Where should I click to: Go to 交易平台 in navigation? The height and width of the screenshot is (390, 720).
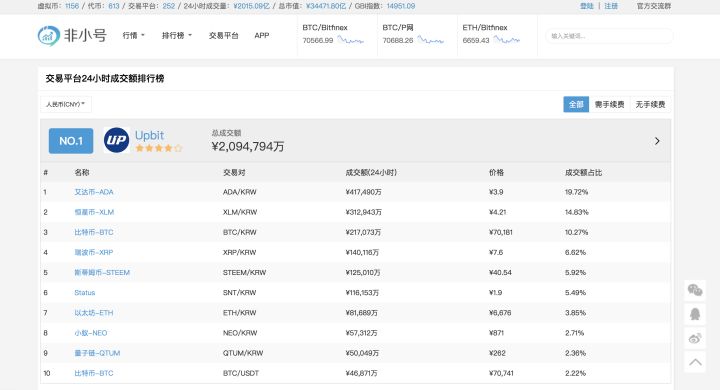tap(224, 35)
